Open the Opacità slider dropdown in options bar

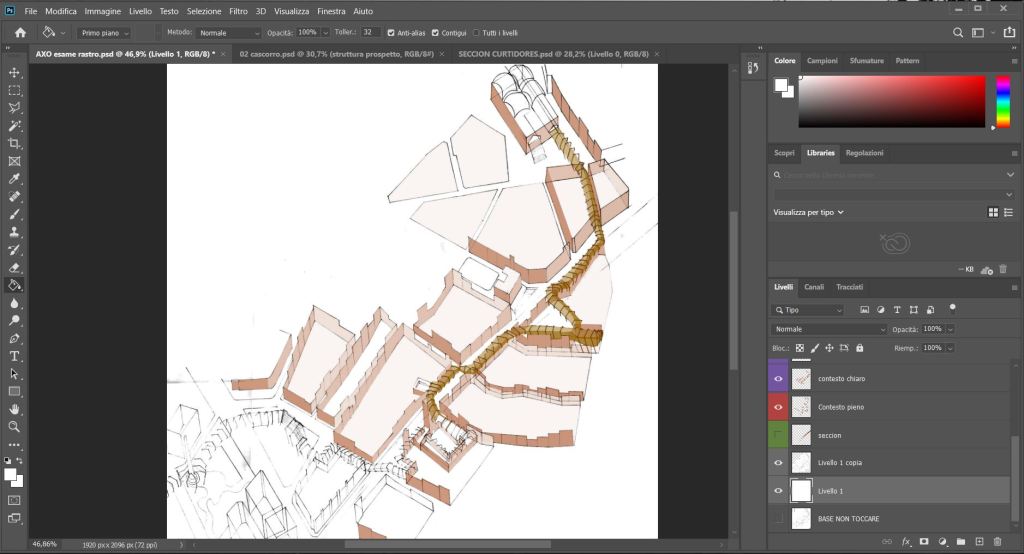[x=325, y=33]
